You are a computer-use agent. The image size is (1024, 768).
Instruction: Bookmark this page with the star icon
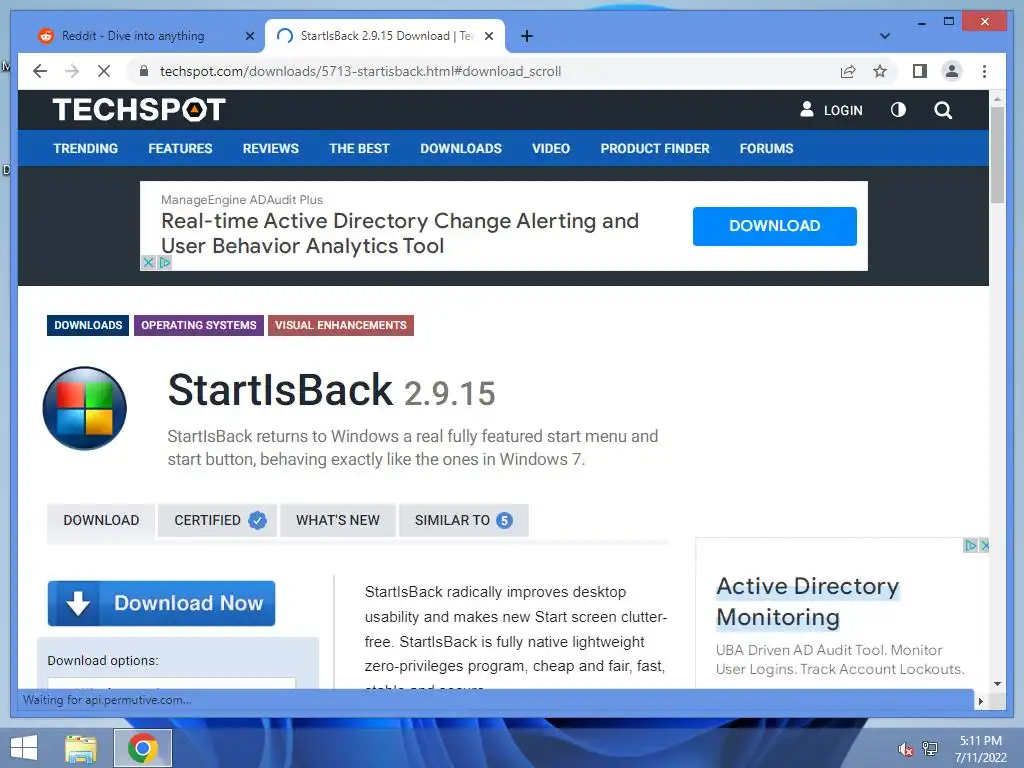pos(880,71)
